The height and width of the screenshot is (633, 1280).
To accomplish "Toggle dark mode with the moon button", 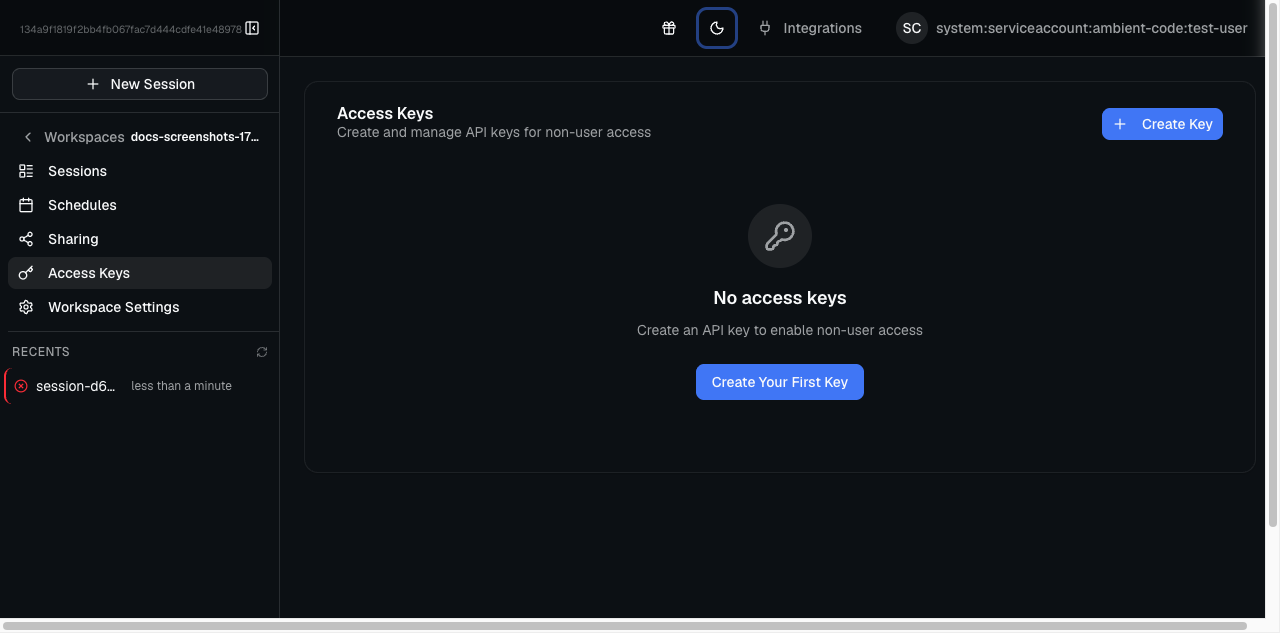I will click(x=716, y=28).
